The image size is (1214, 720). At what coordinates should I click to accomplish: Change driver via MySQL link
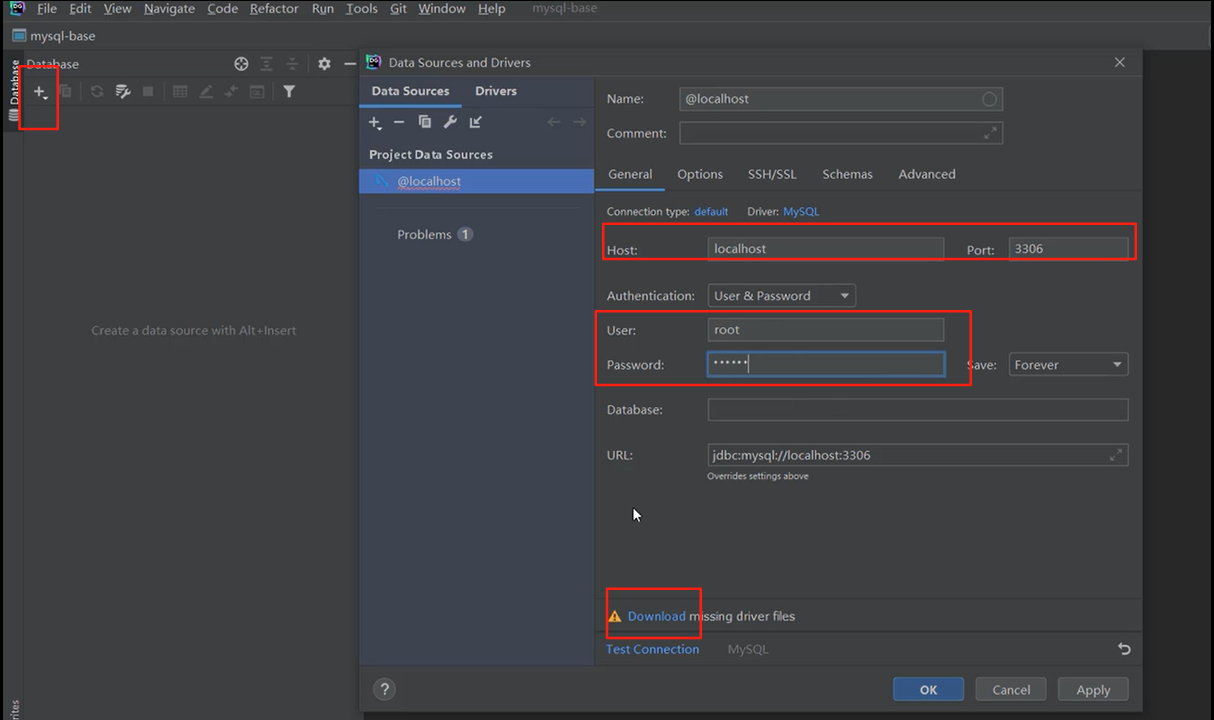click(x=801, y=212)
